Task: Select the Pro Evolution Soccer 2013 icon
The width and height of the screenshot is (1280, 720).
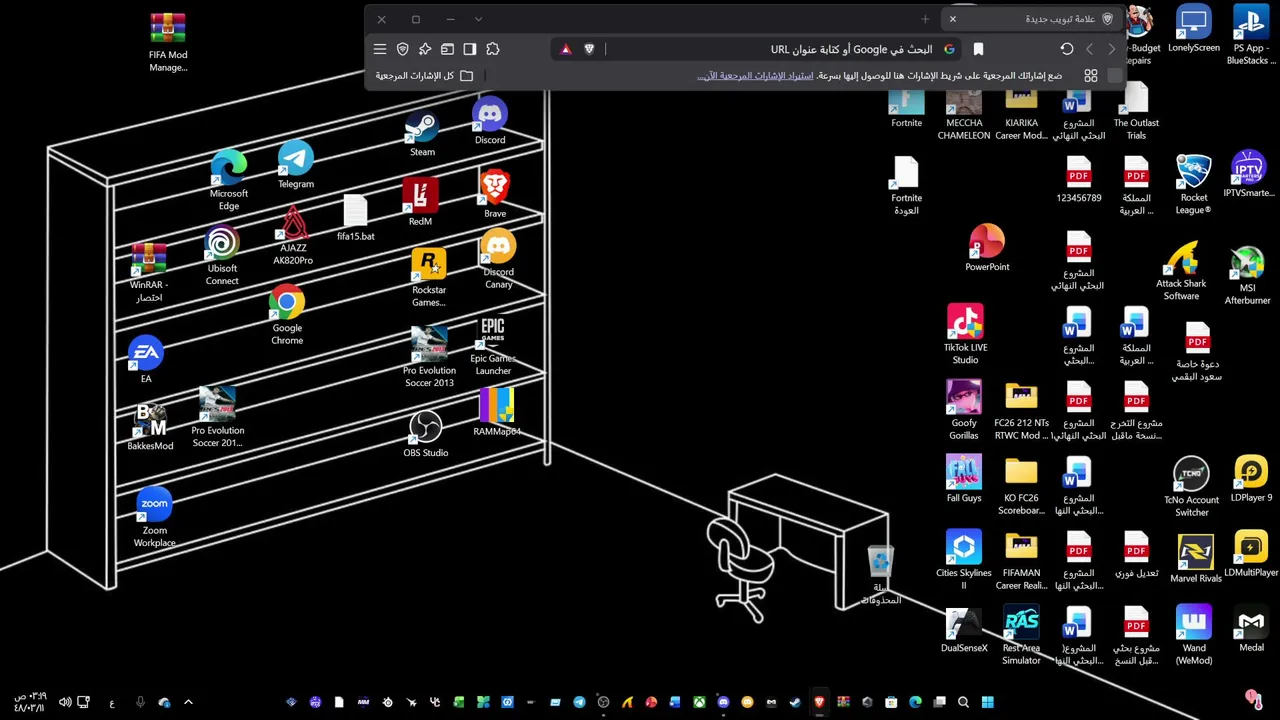Action: (x=429, y=357)
